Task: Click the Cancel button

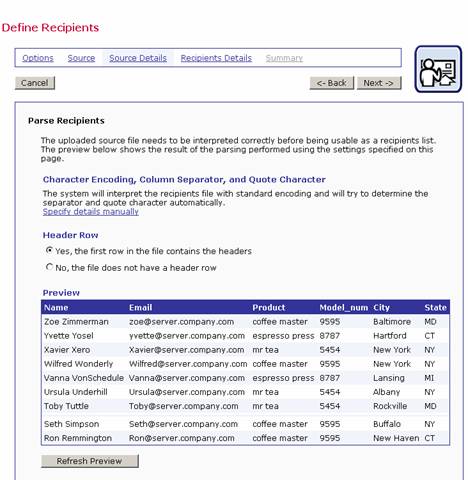Action: tap(35, 83)
